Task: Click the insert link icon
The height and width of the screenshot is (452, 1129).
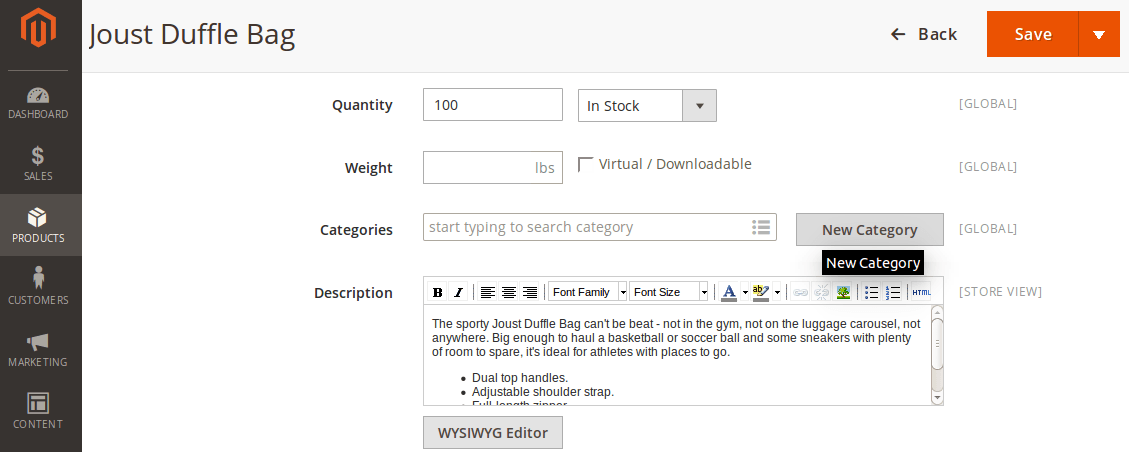Action: coord(801,292)
